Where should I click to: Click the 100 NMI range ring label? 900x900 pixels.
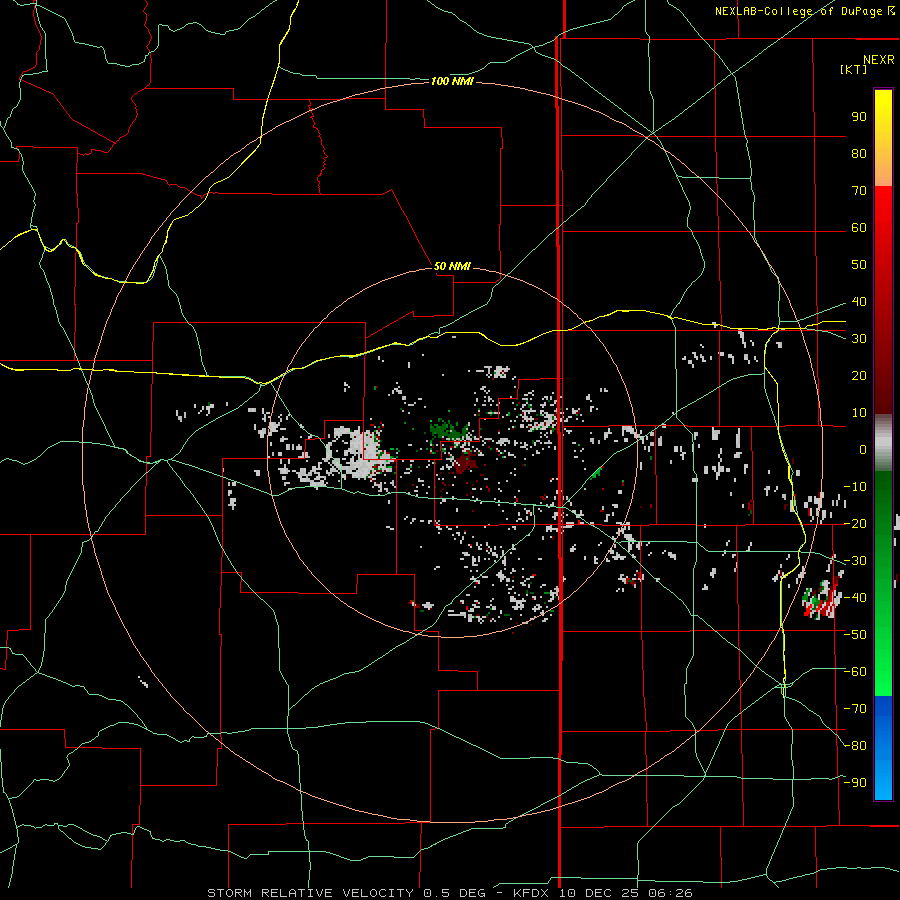point(452,82)
